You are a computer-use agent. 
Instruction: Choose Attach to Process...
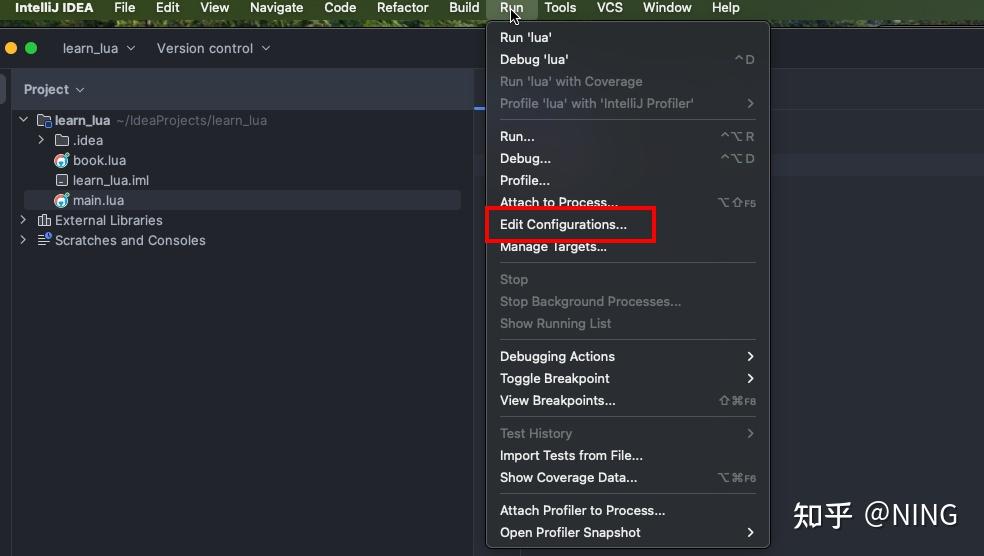(628, 203)
